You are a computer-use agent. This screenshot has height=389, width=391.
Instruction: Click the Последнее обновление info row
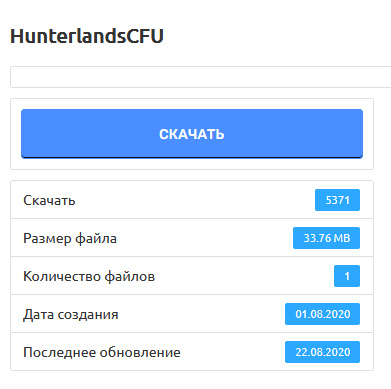point(192,352)
